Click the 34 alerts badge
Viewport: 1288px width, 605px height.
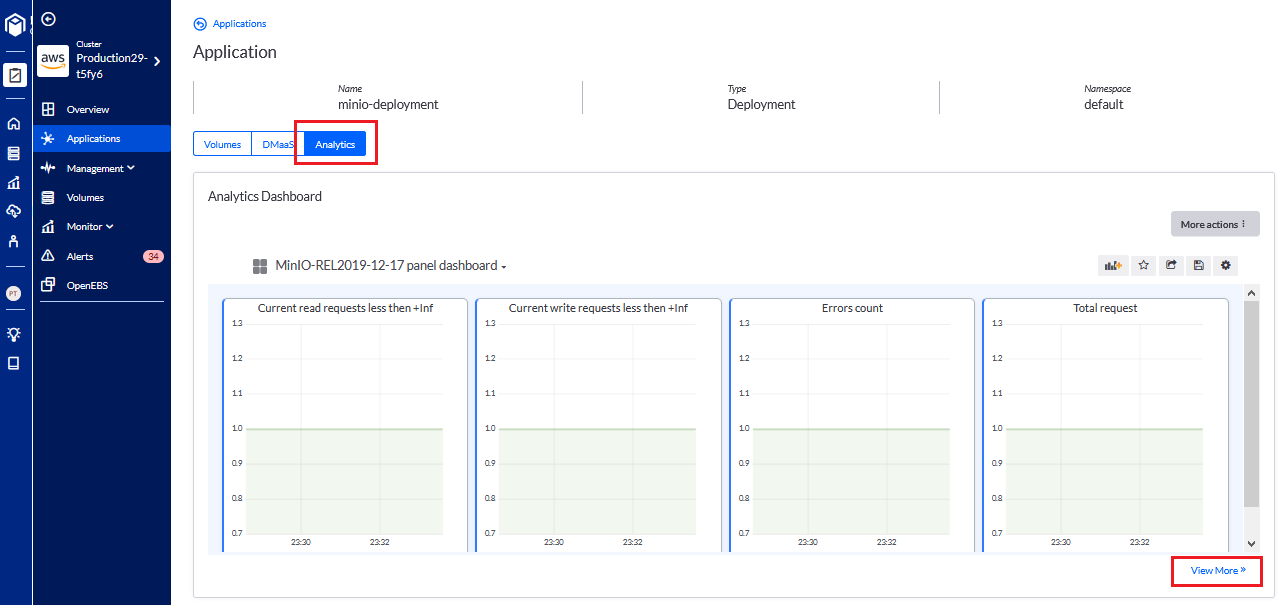(x=153, y=256)
